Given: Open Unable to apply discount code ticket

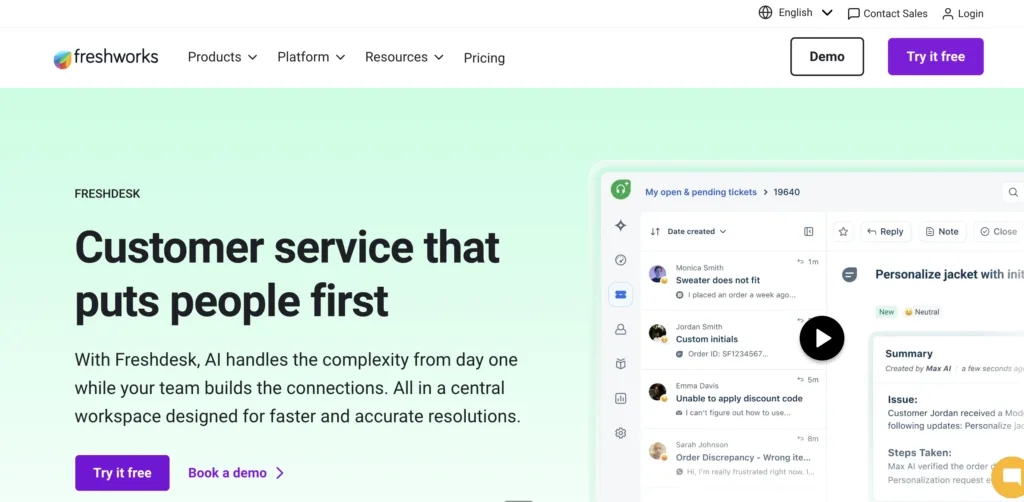Looking at the screenshot, I should (x=733, y=400).
